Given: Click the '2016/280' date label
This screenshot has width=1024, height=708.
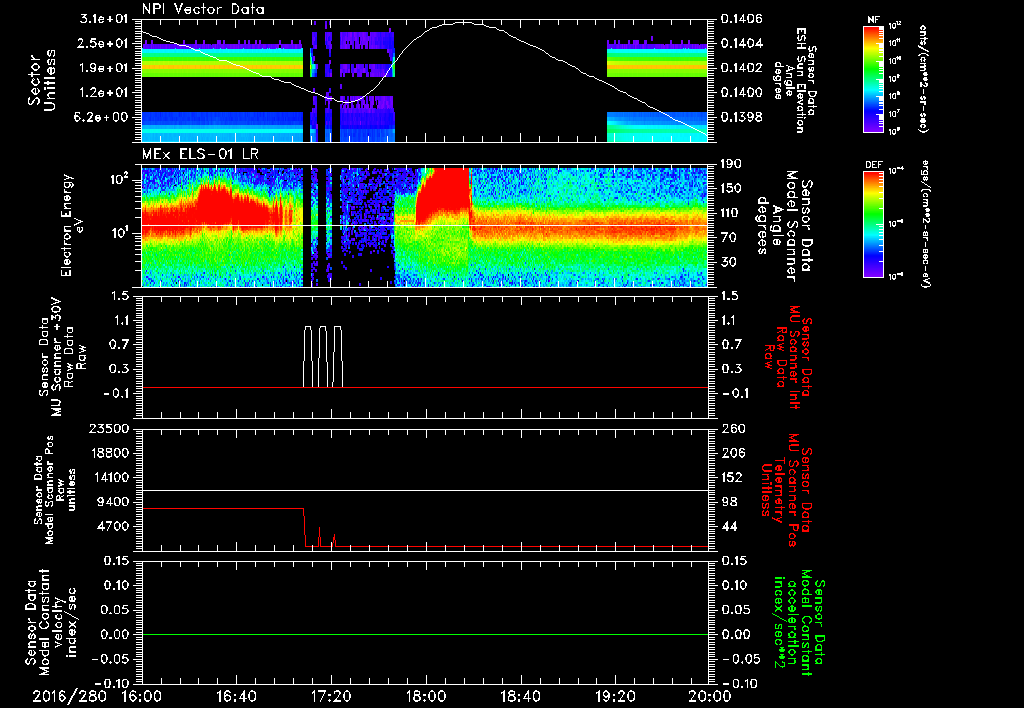Looking at the screenshot, I should (x=69, y=696).
